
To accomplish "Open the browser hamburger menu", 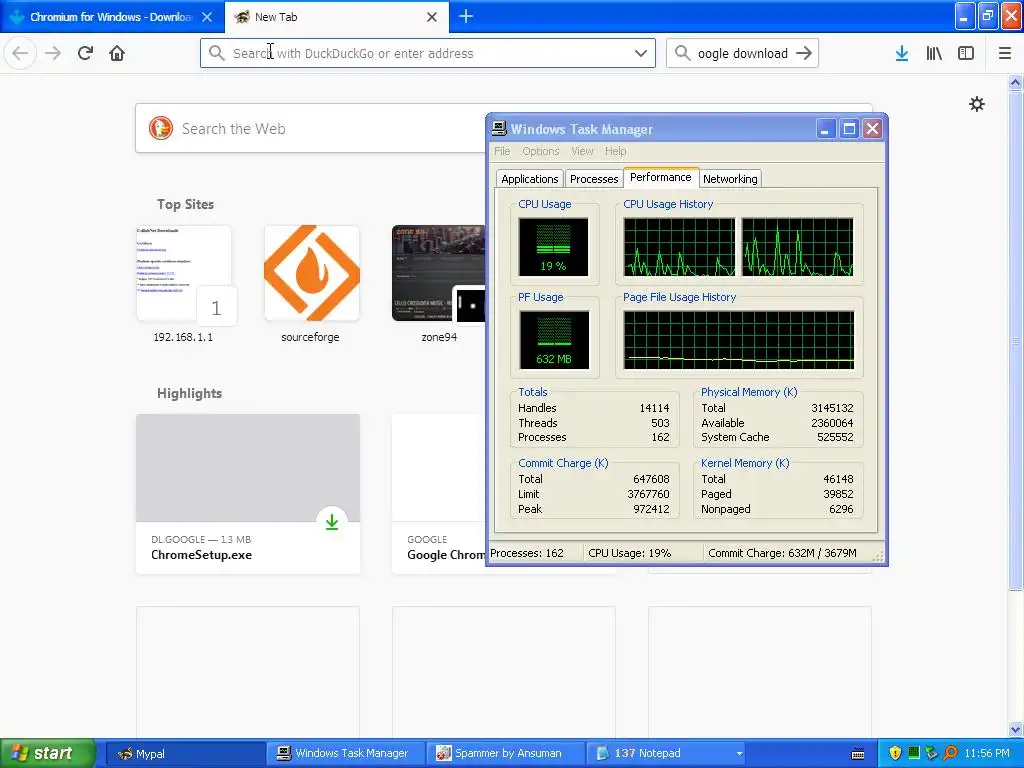I will click(1005, 53).
